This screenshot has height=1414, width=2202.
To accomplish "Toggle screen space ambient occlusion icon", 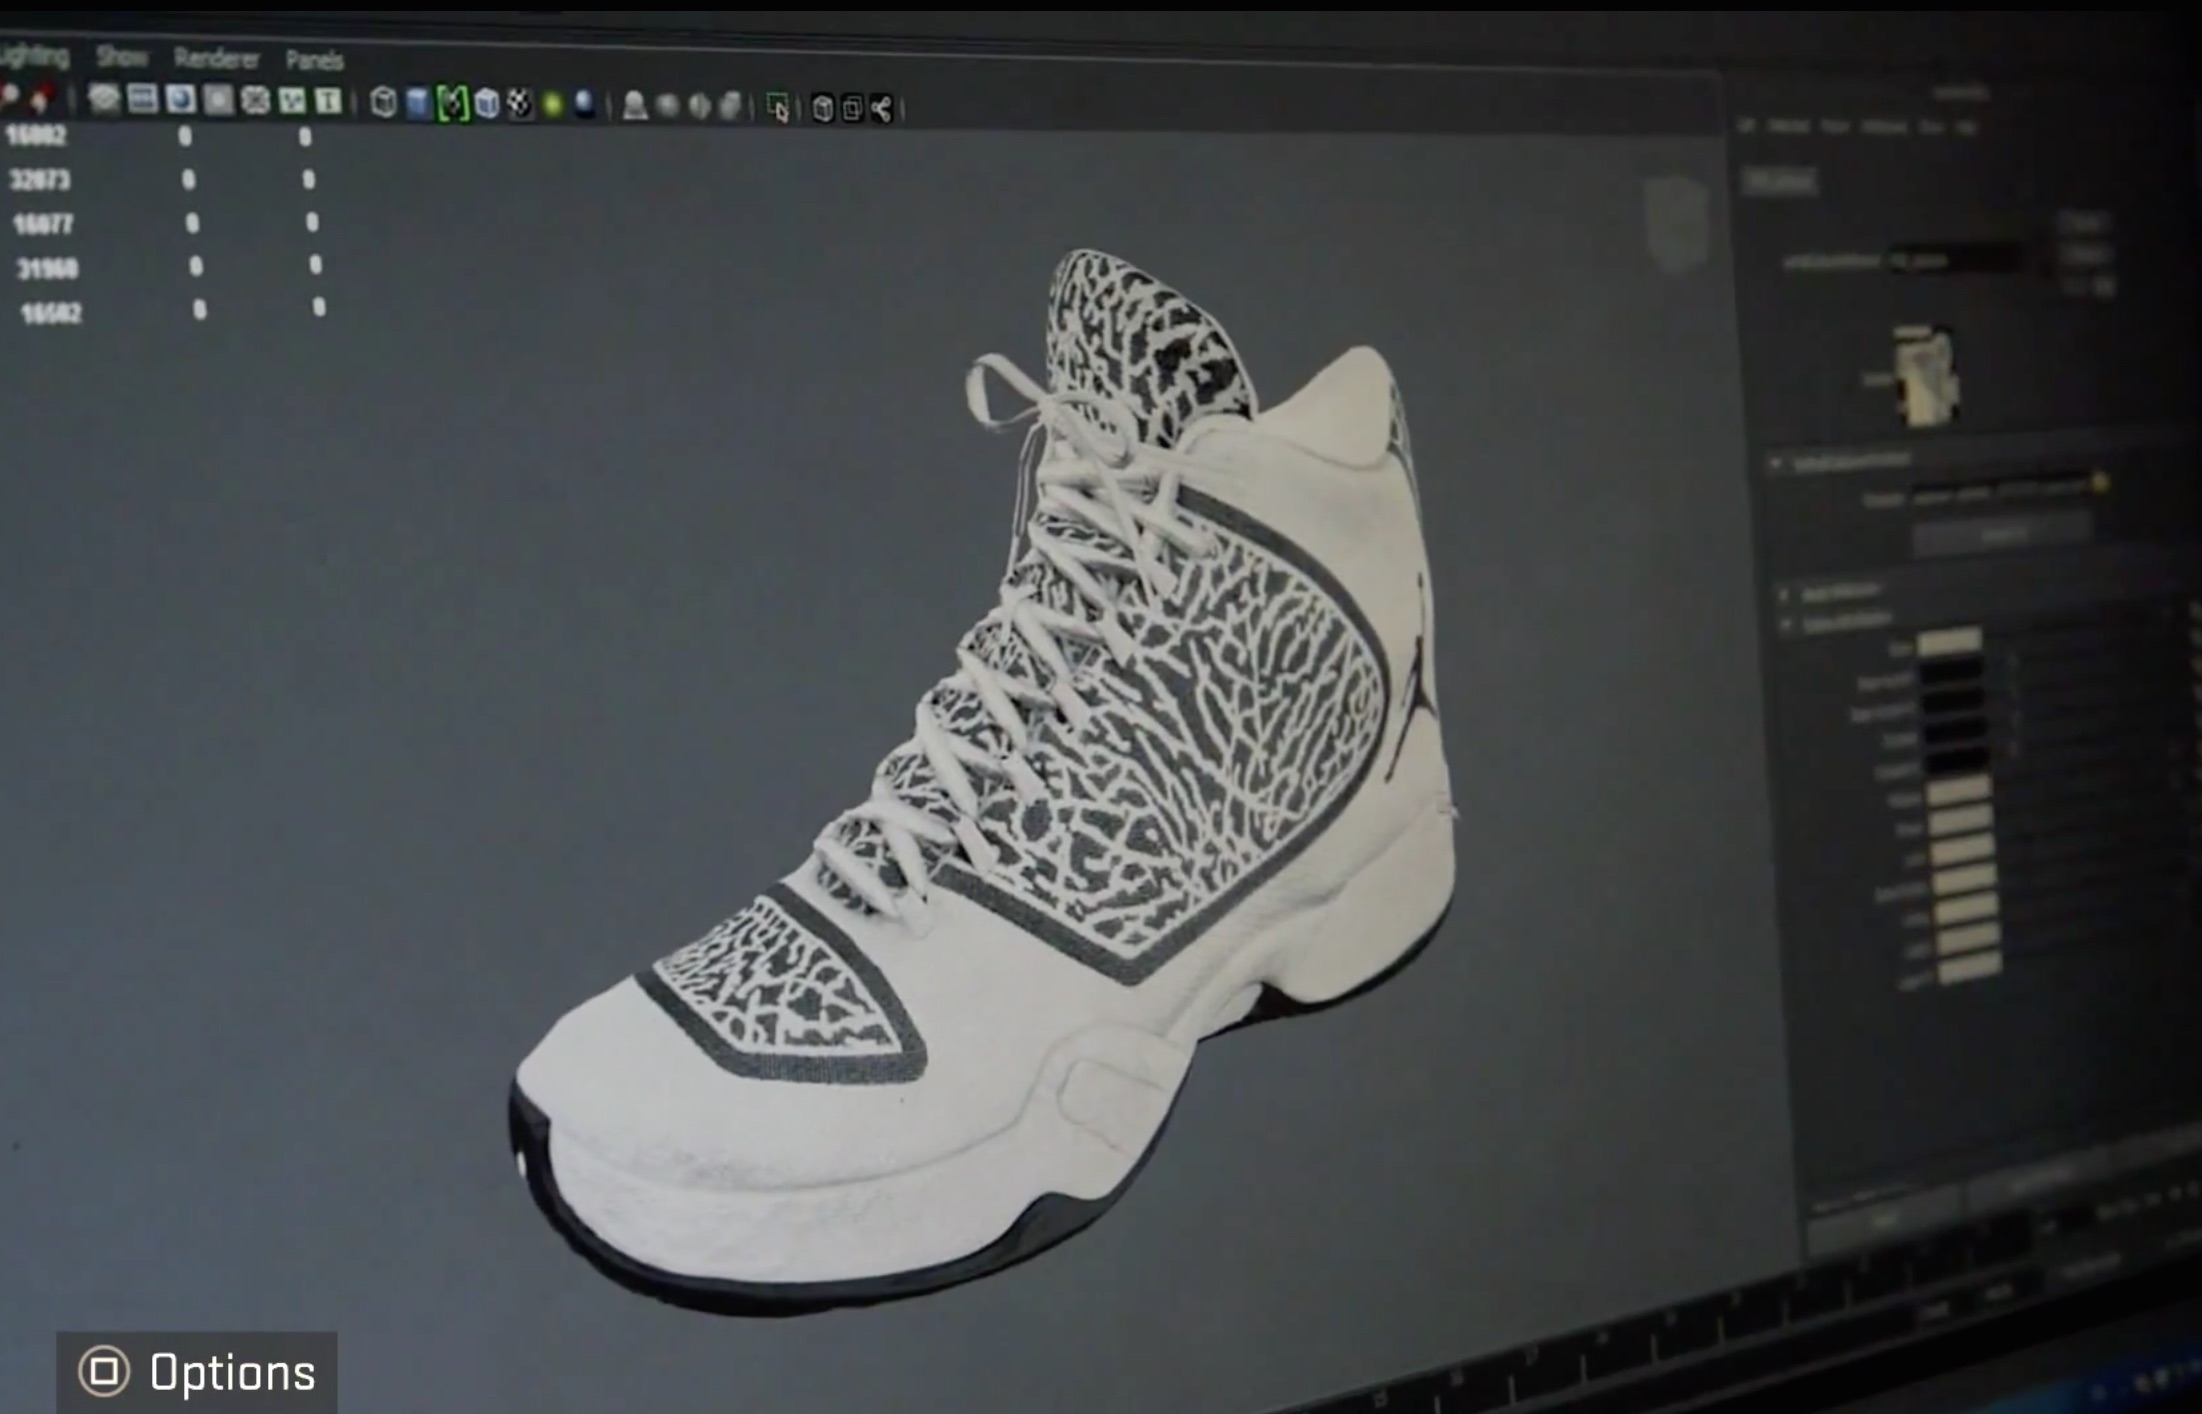I will pos(634,105).
